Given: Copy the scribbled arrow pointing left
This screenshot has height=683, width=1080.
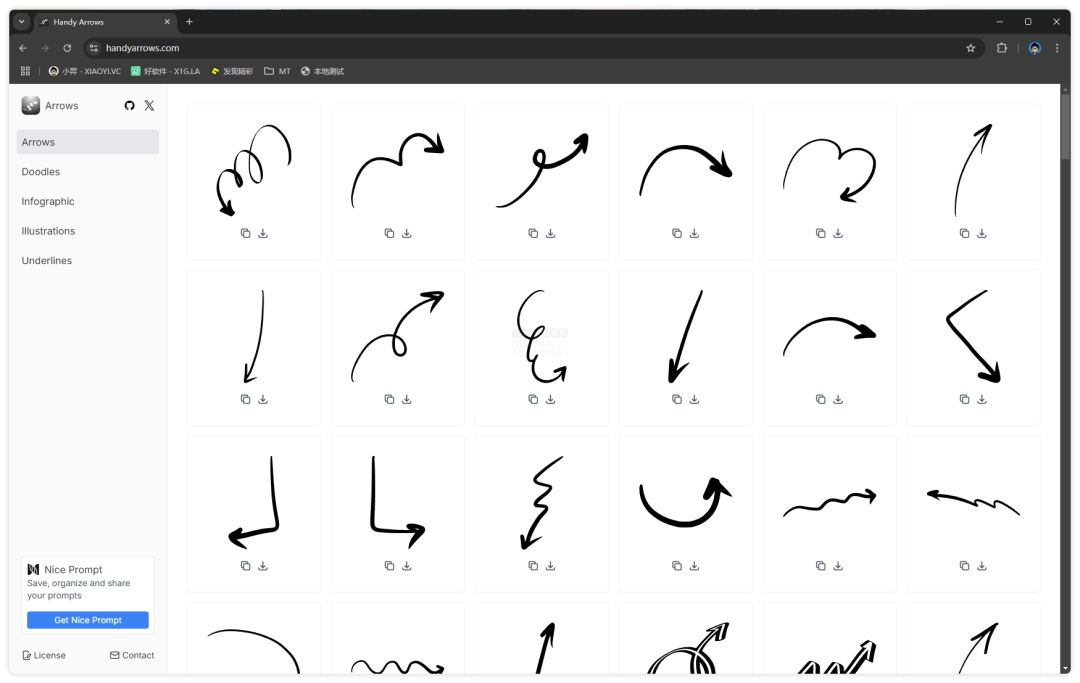Looking at the screenshot, I should [x=964, y=566].
